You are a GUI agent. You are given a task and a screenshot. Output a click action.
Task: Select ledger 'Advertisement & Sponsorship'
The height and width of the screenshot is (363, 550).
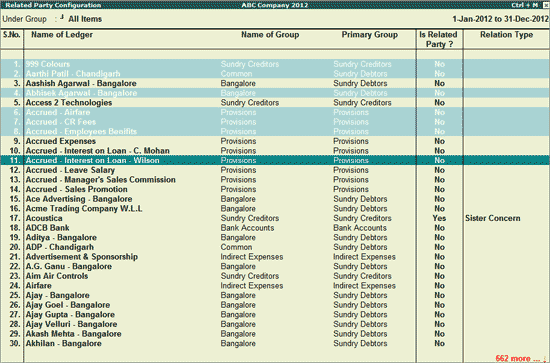tap(82, 257)
